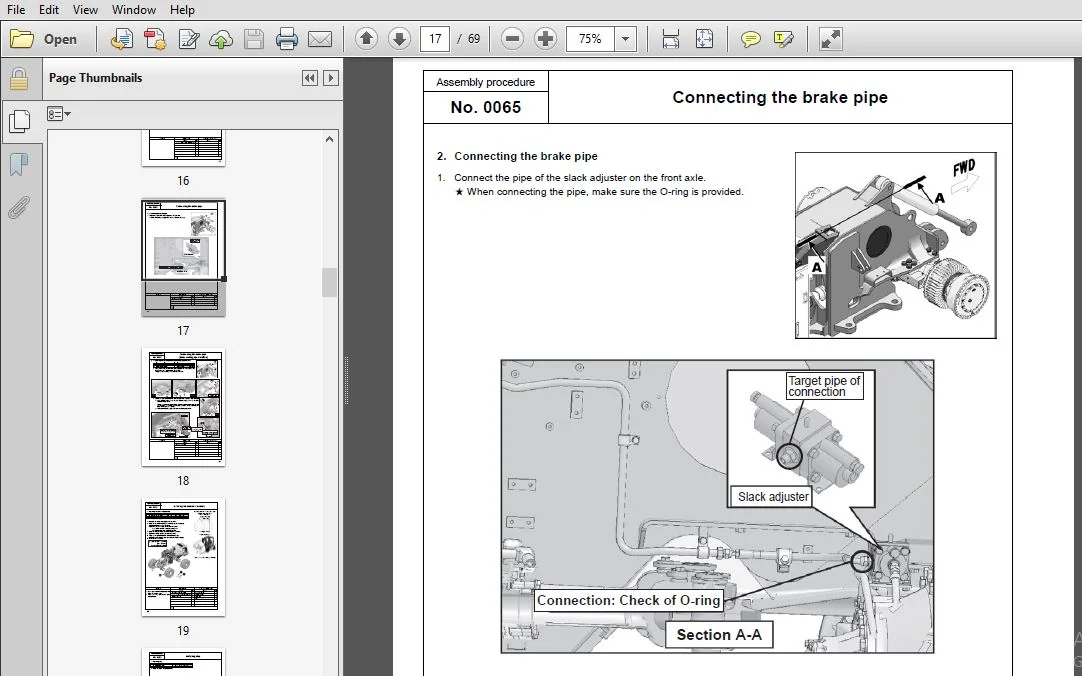Screen dimensions: 1082x676
Task: Click the '2. Connecting the brake pipe' subheading
Action: coord(518,156)
